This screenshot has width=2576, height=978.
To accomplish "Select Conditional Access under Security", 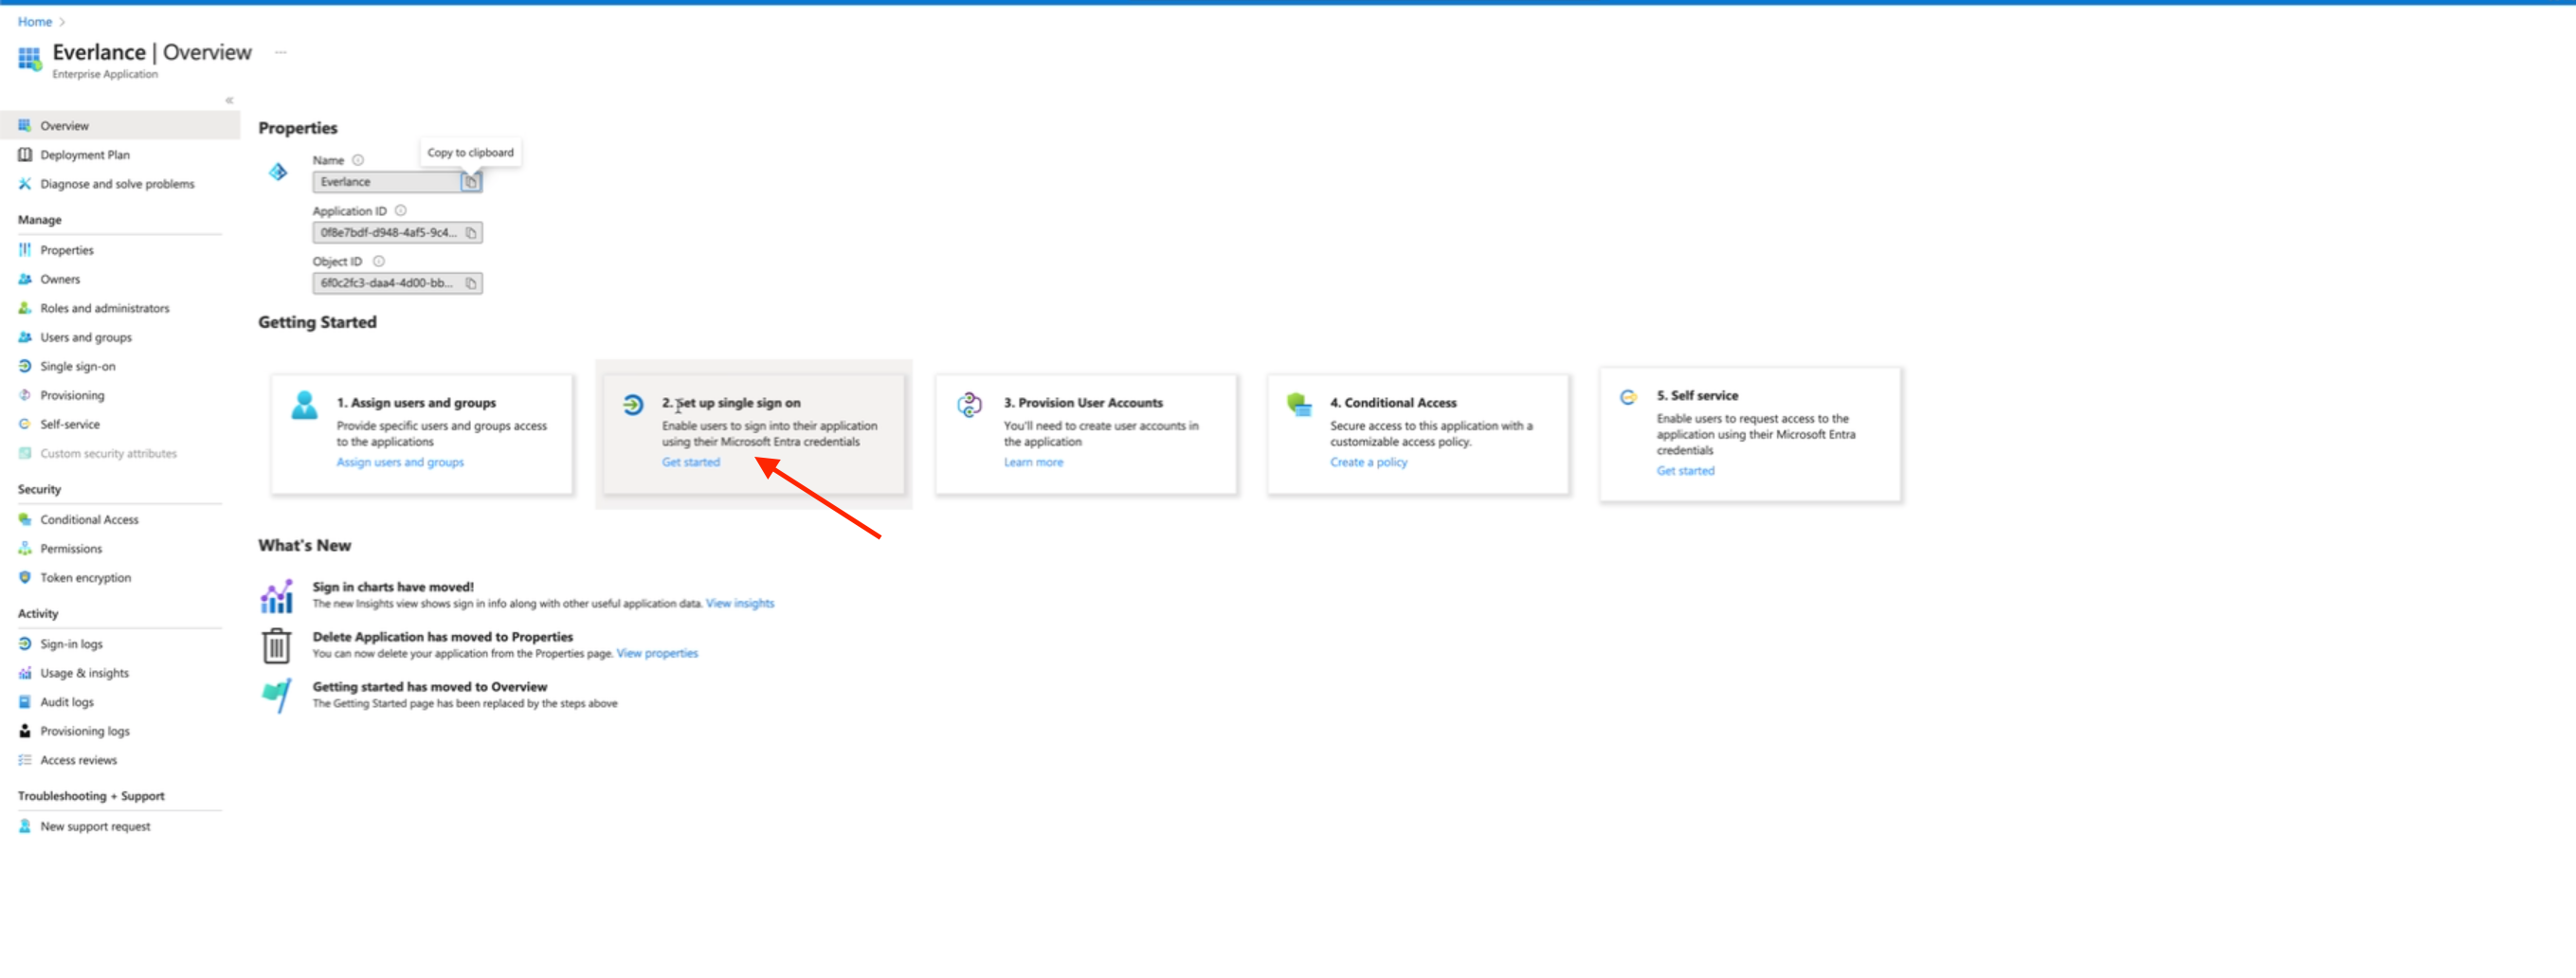I will [x=89, y=519].
